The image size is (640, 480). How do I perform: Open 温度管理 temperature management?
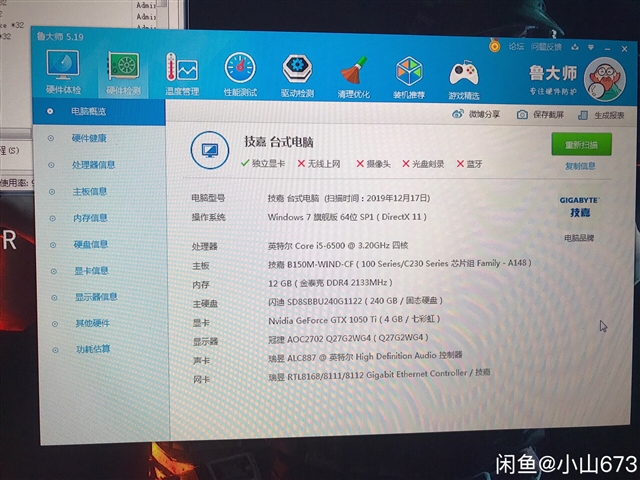click(x=182, y=75)
